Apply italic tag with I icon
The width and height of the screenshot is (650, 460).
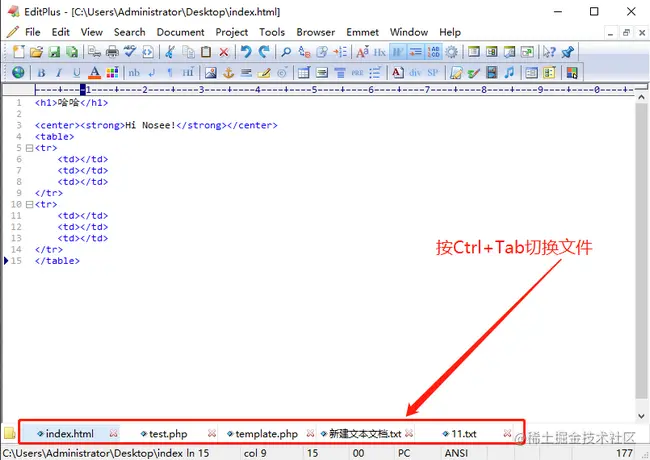(59, 73)
